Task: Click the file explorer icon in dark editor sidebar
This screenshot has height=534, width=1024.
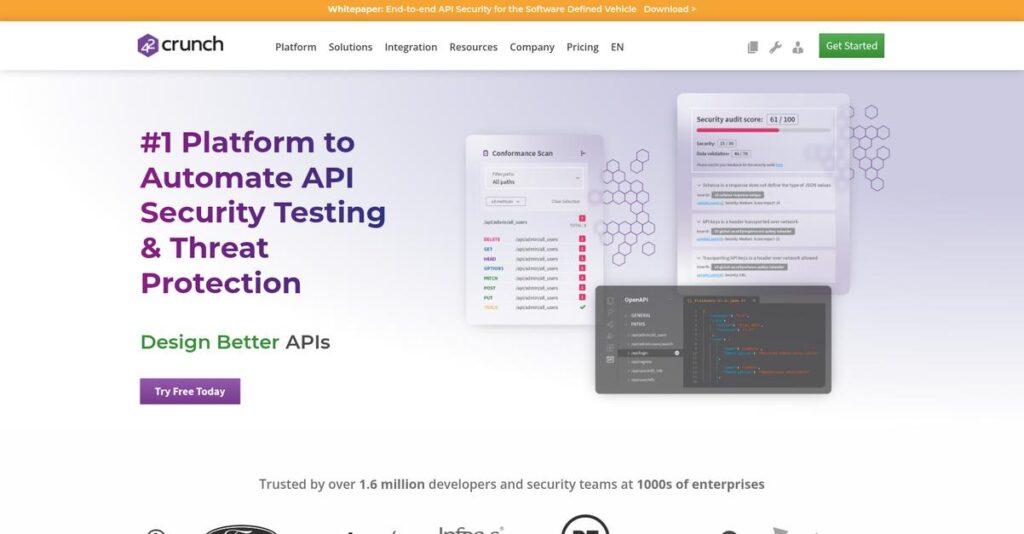Action: (x=610, y=301)
